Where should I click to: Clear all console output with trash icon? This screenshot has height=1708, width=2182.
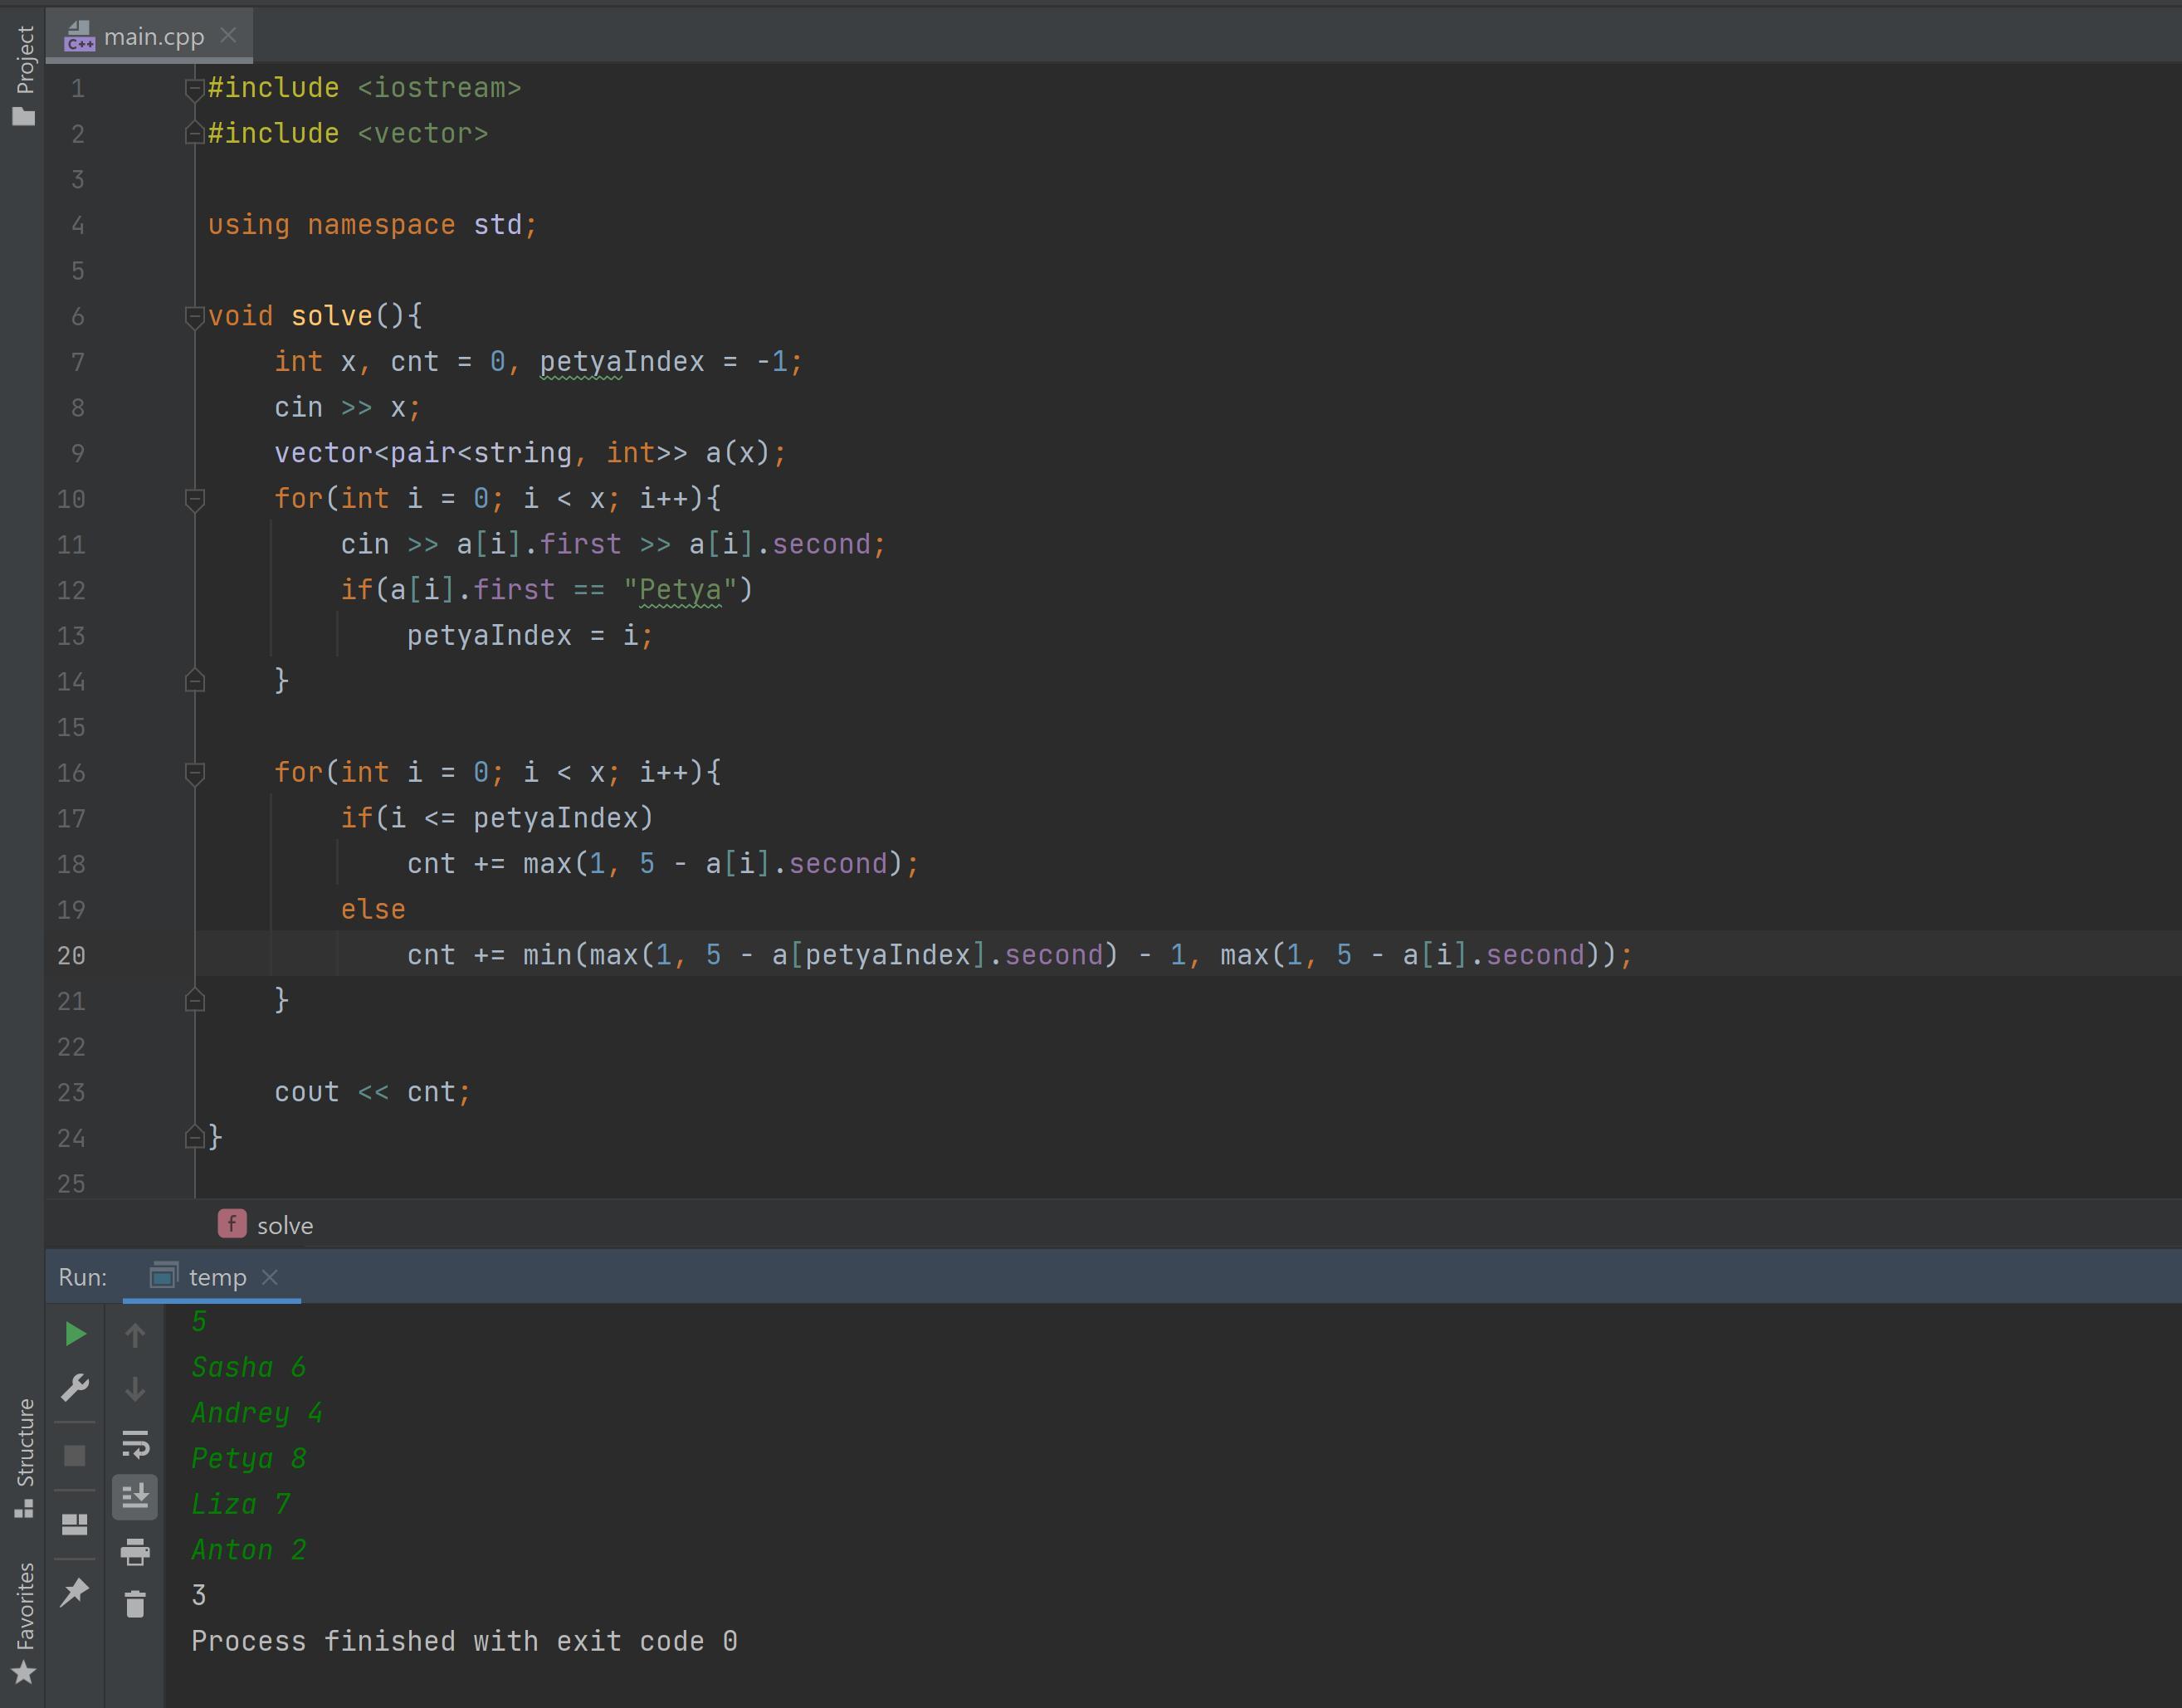click(135, 1604)
